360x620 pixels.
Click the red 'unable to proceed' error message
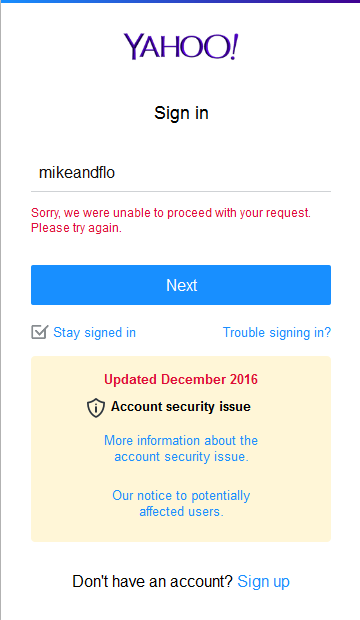171,220
